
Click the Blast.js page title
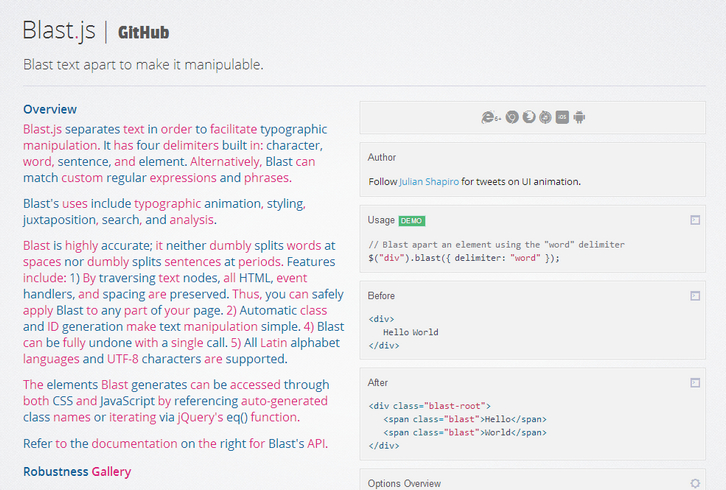(x=59, y=31)
